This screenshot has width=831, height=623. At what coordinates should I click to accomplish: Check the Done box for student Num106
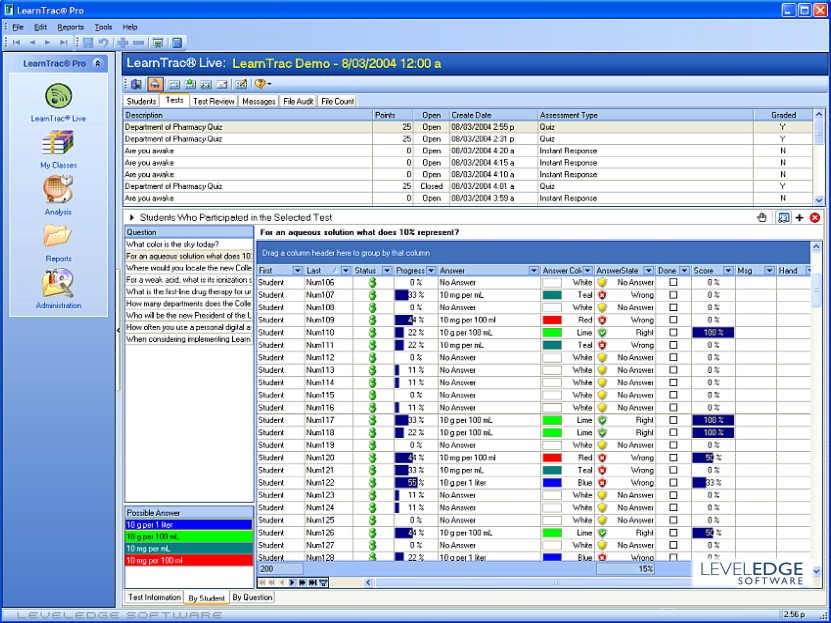[673, 283]
